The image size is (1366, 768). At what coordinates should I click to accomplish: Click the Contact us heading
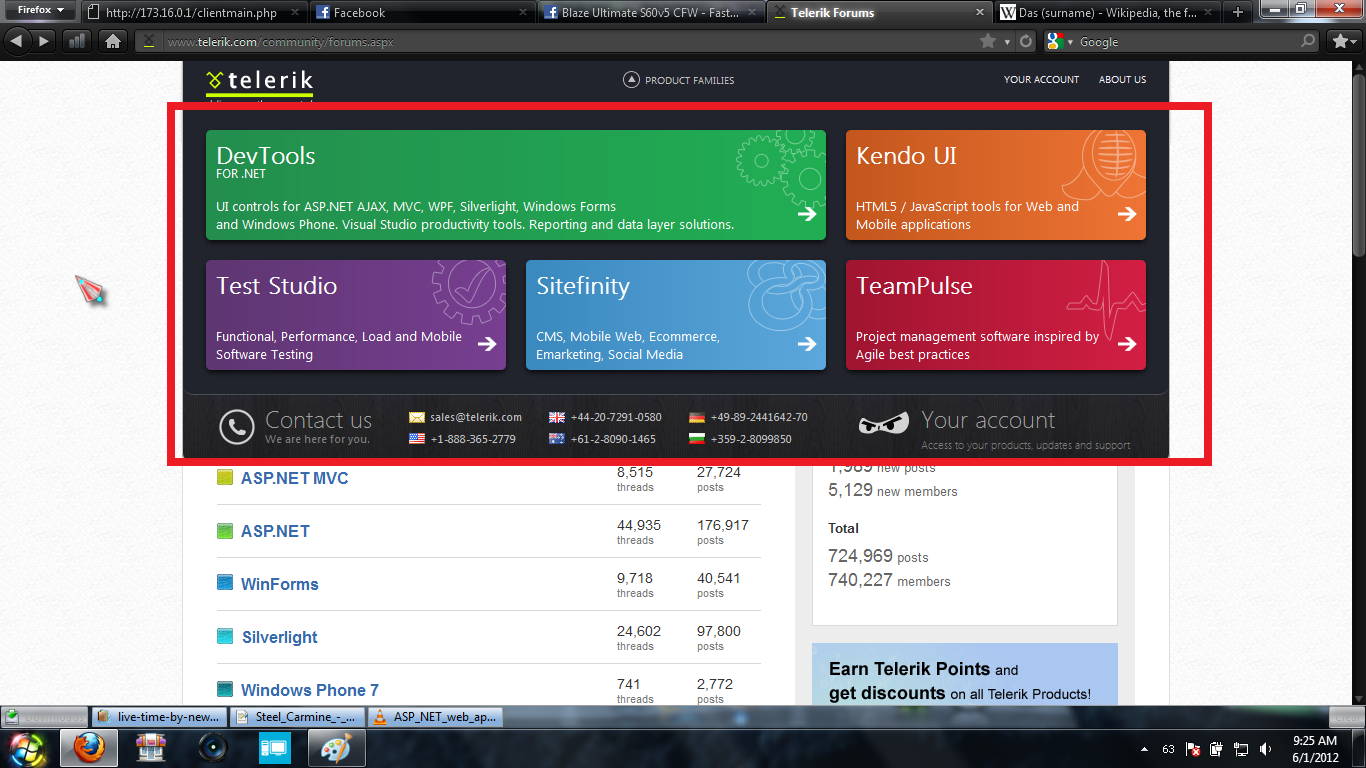tap(318, 420)
